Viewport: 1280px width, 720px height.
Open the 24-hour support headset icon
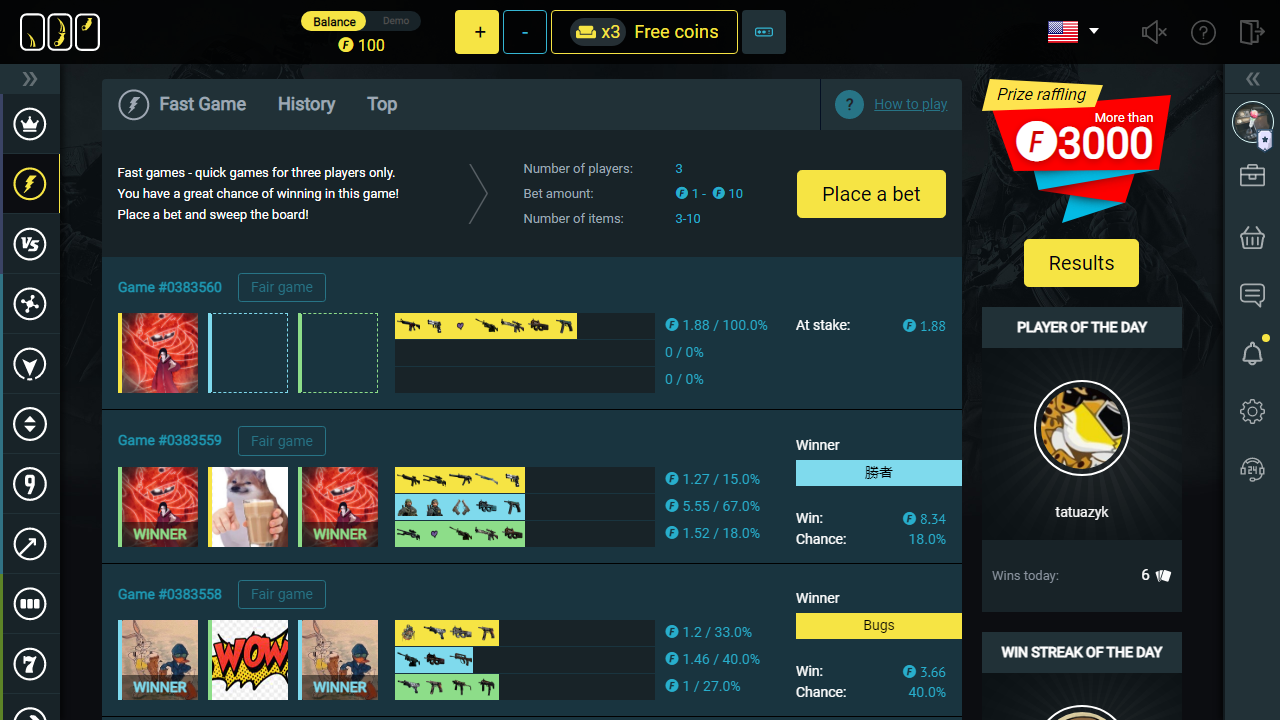coord(1252,469)
